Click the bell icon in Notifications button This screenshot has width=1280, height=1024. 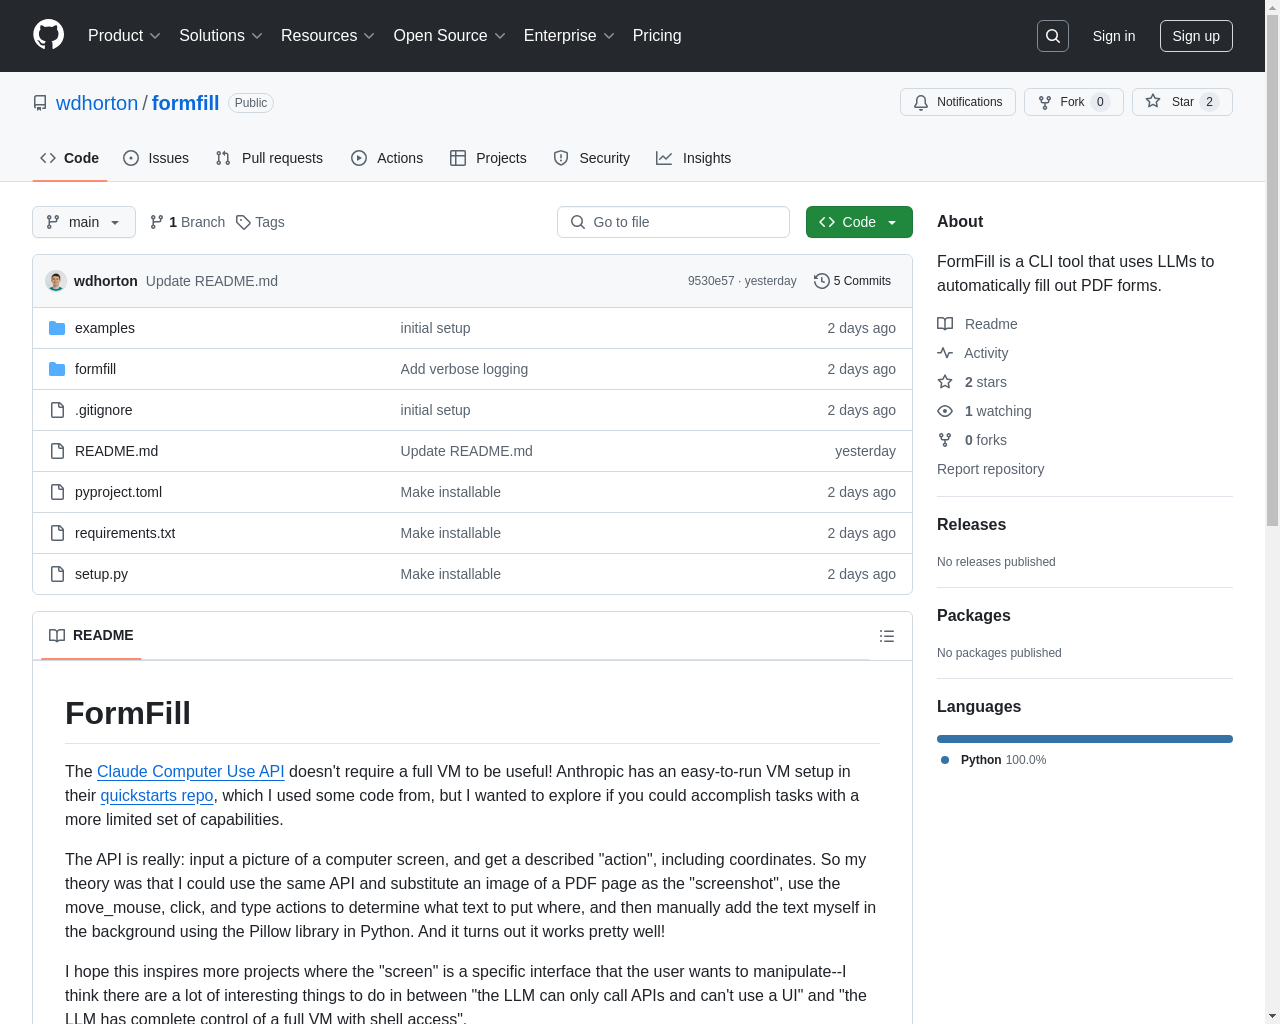(921, 102)
